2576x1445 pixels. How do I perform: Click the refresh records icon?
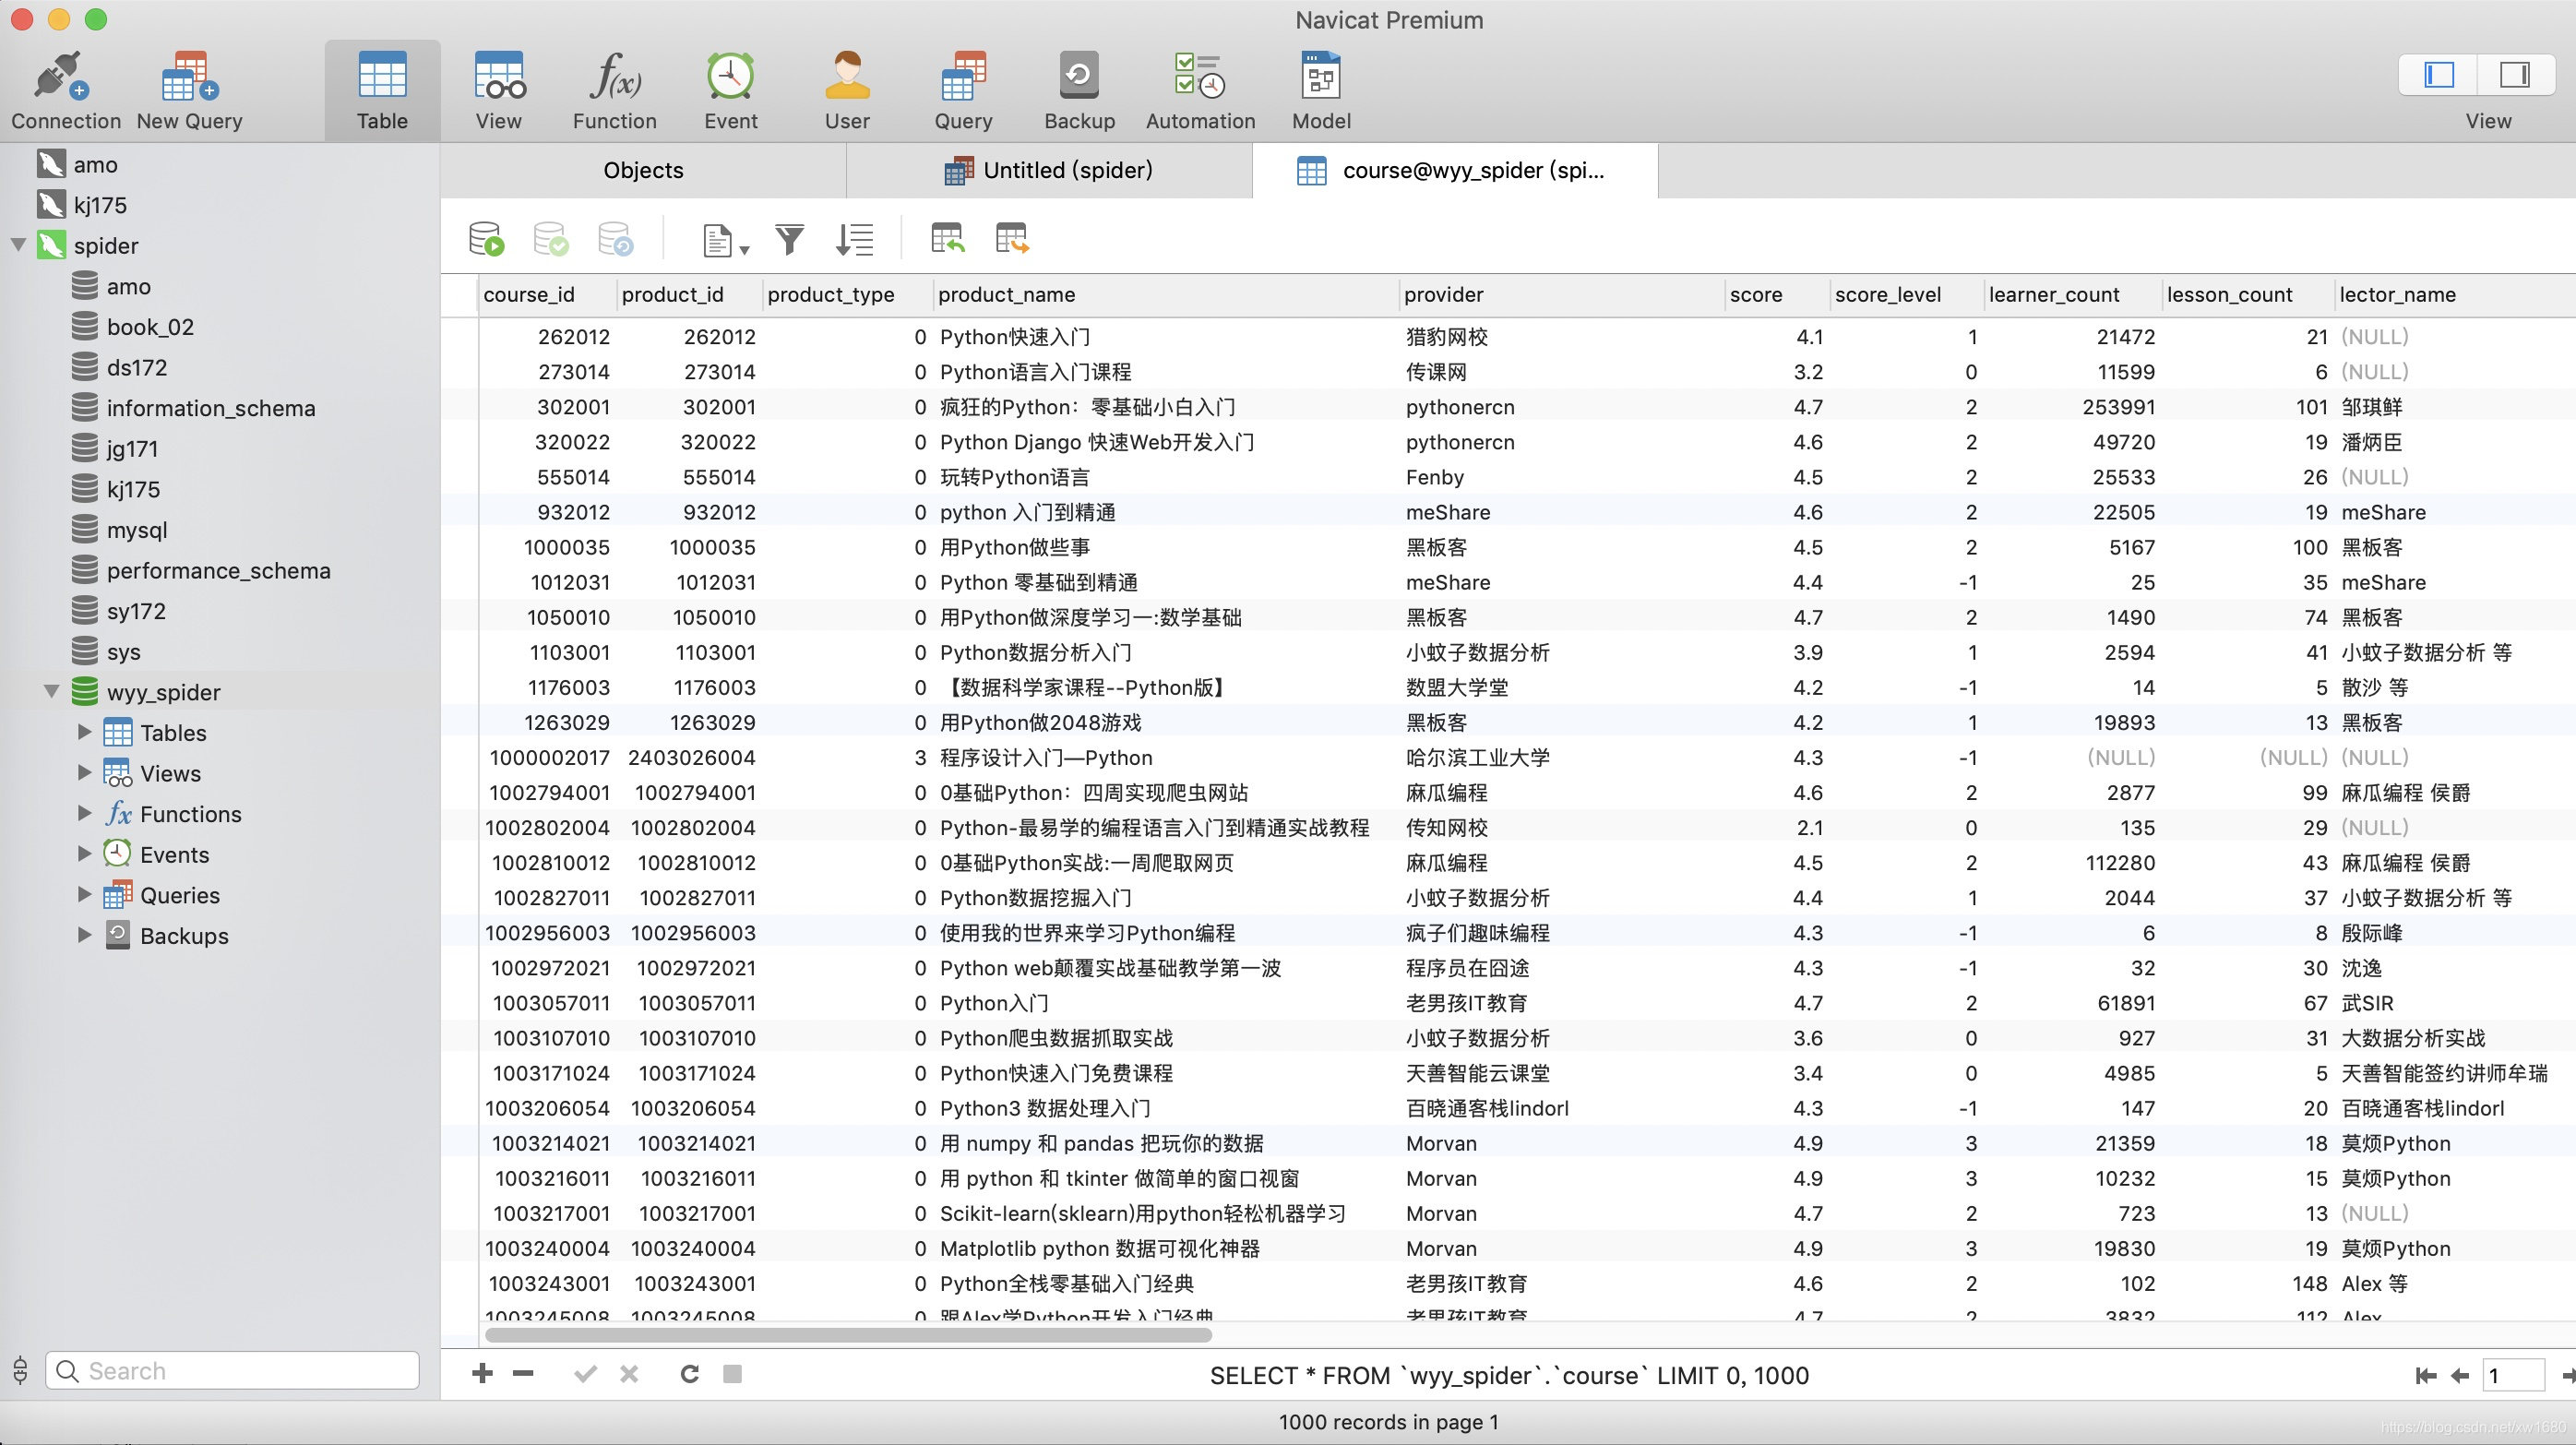pyautogui.click(x=689, y=1374)
